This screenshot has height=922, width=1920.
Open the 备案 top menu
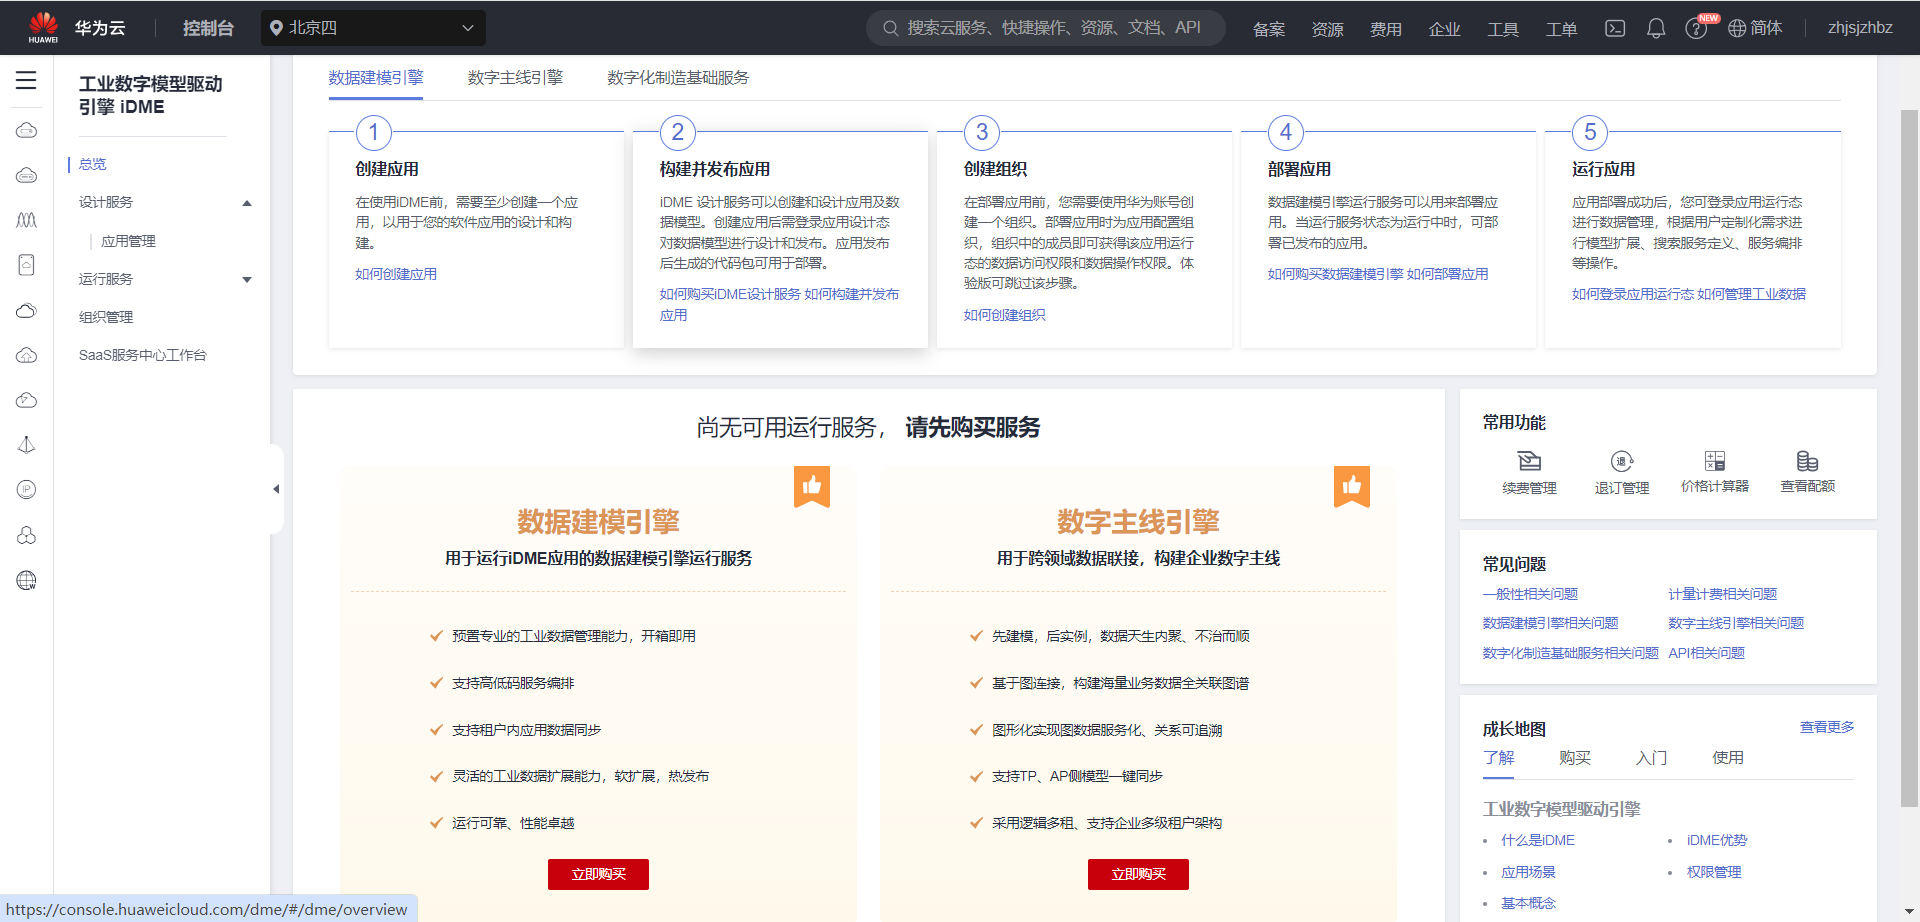[x=1269, y=29]
